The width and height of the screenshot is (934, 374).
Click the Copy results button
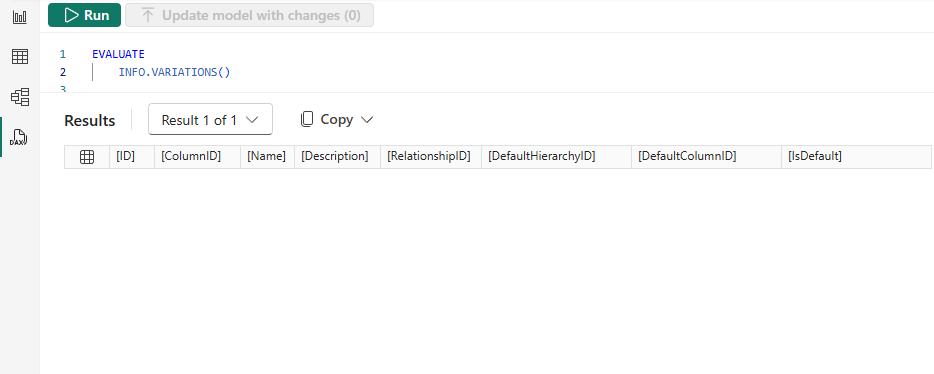point(327,120)
